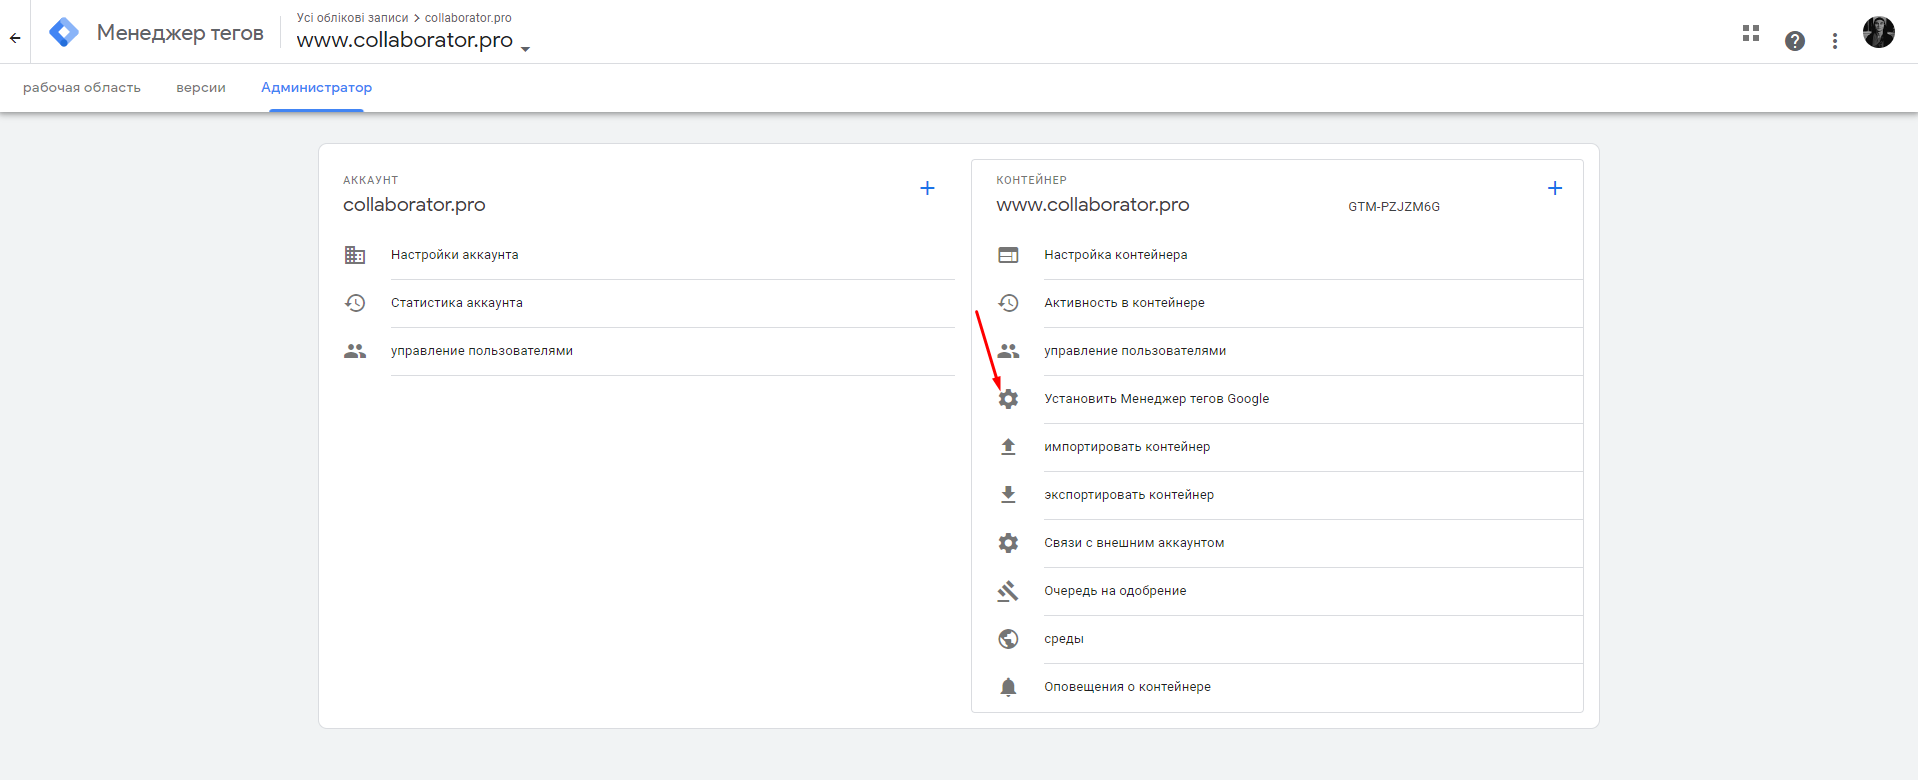Click the plus icon to create a container

[x=1555, y=188]
